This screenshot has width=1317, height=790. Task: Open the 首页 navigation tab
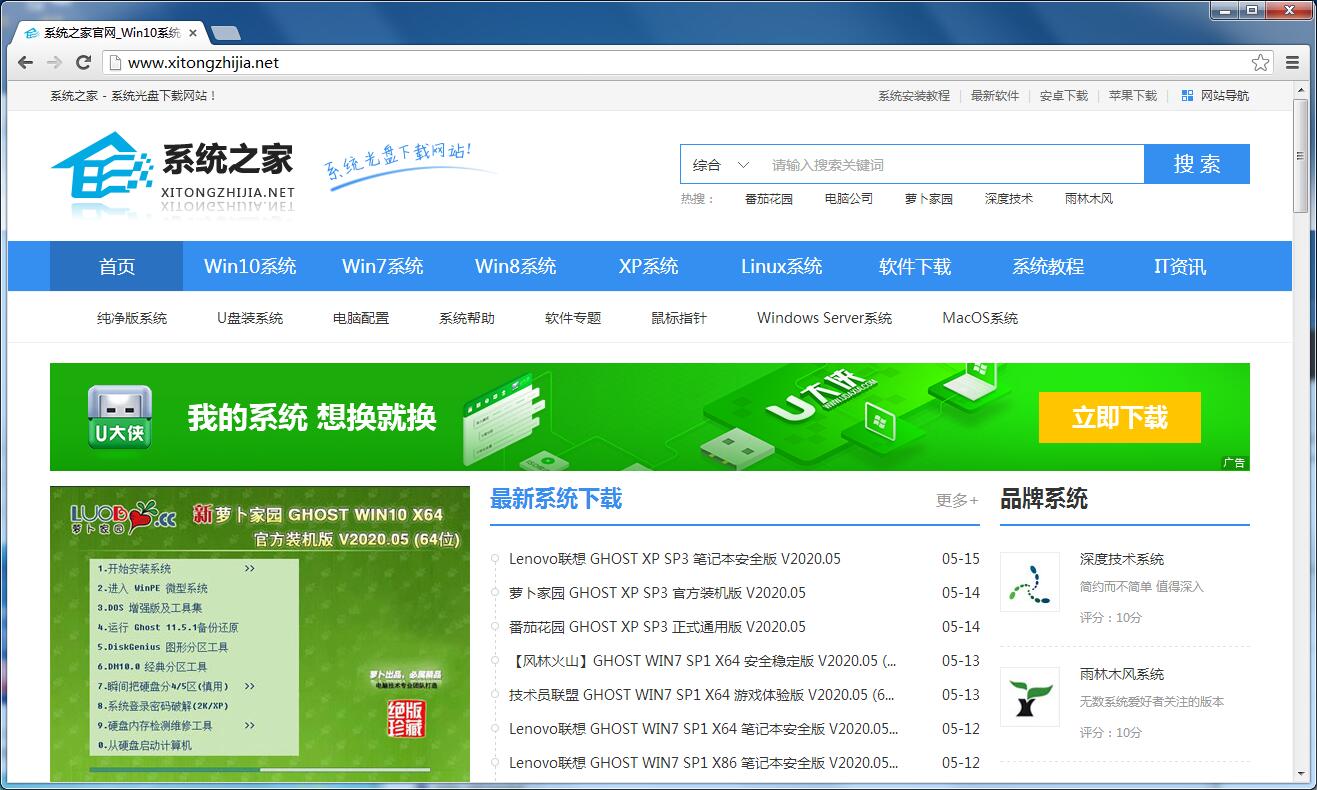coord(117,266)
